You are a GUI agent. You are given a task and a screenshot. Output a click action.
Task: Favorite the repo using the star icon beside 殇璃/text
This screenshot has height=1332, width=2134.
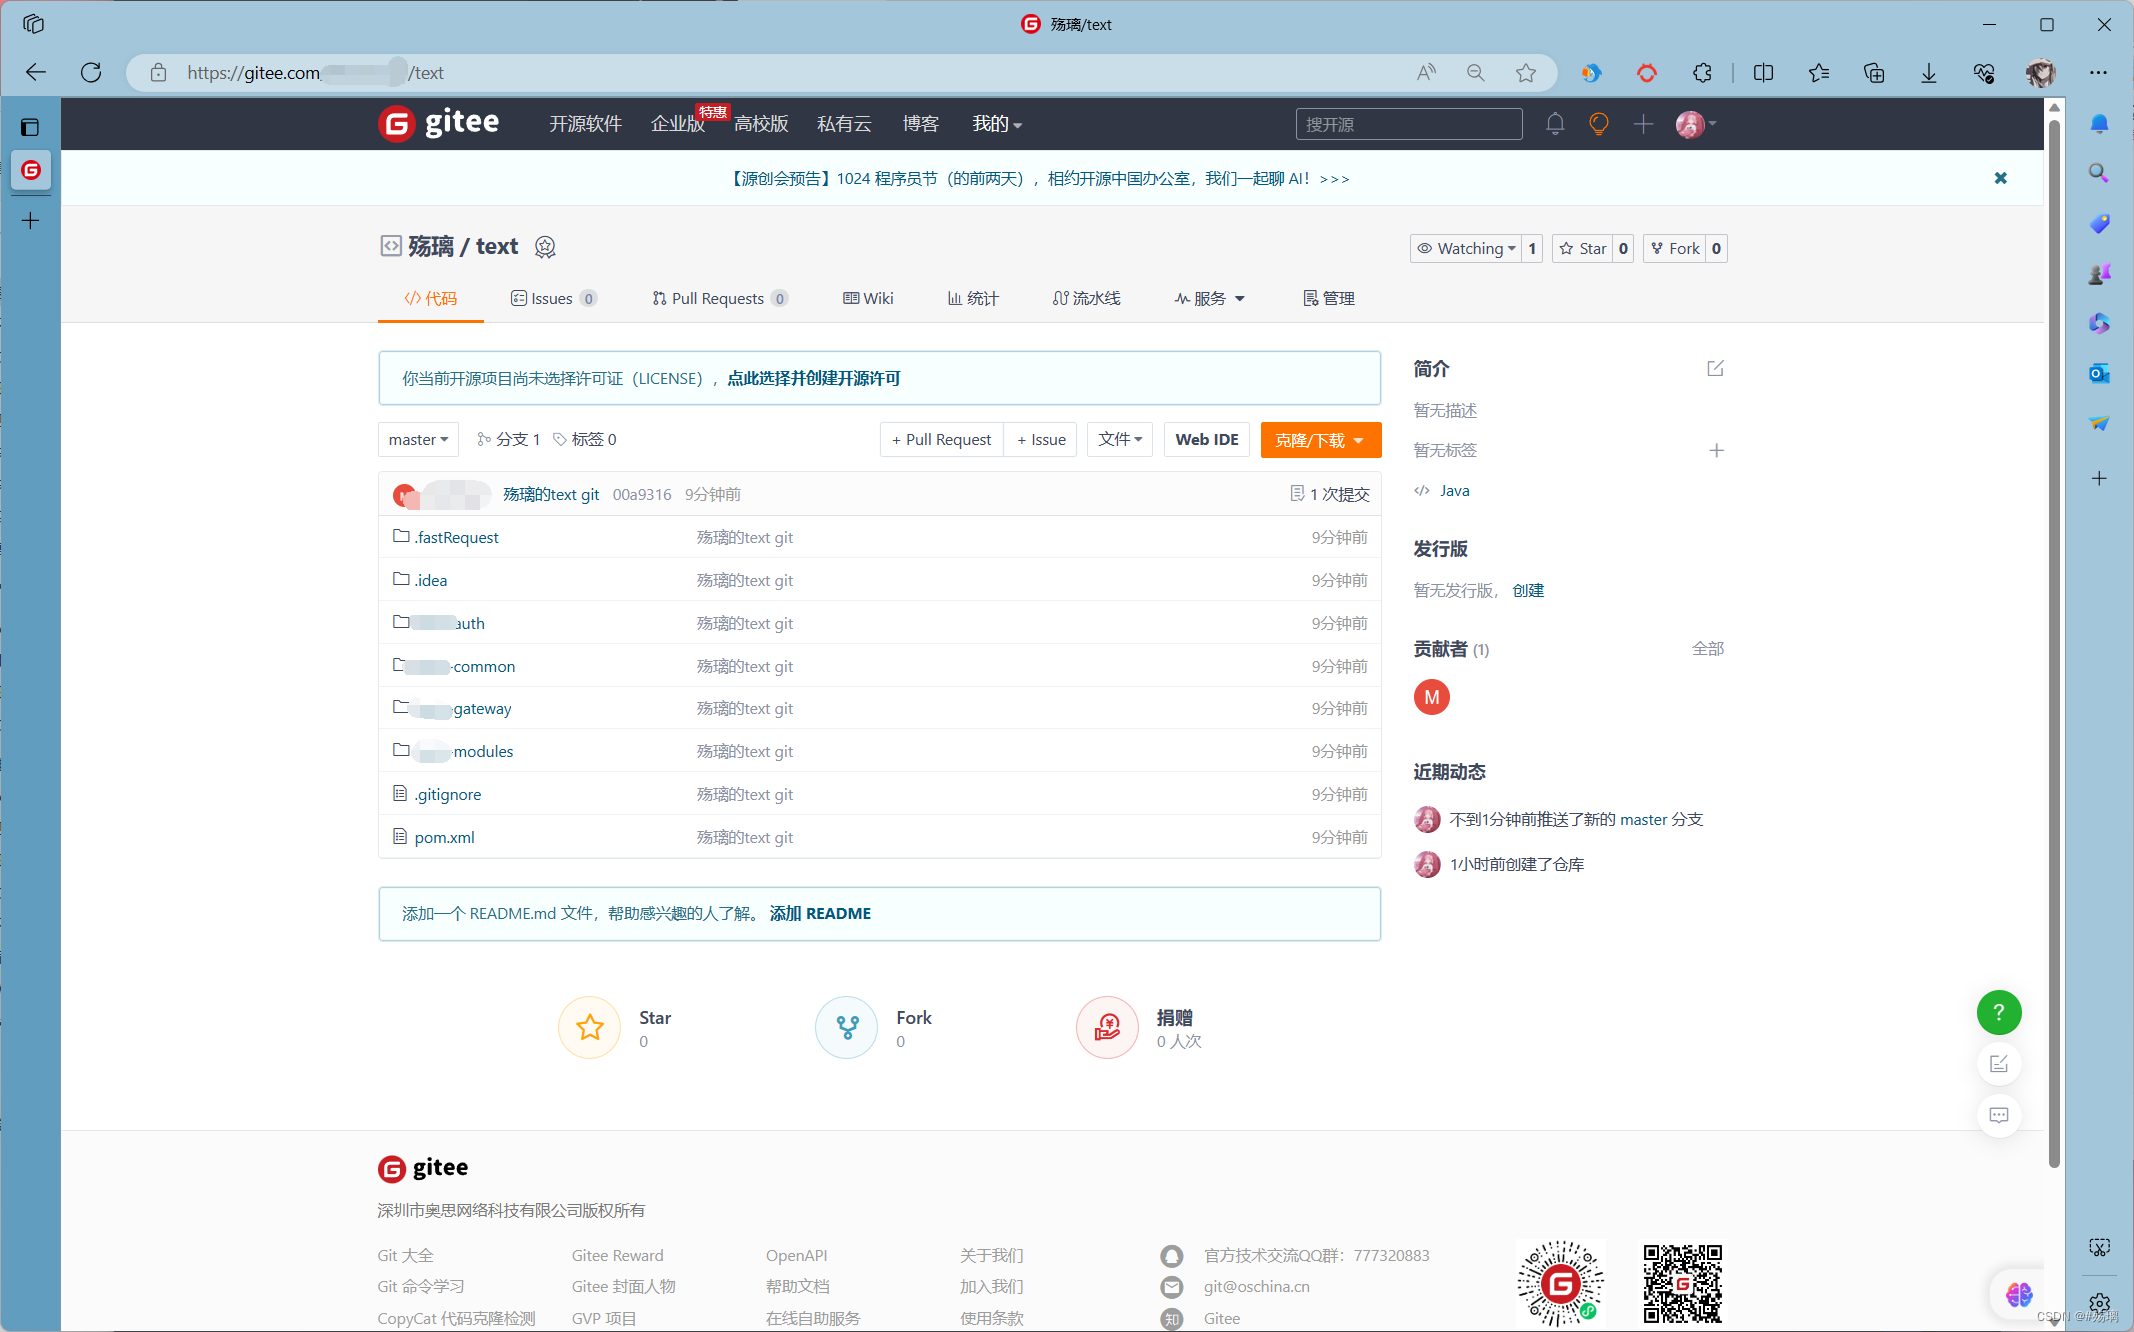point(545,246)
